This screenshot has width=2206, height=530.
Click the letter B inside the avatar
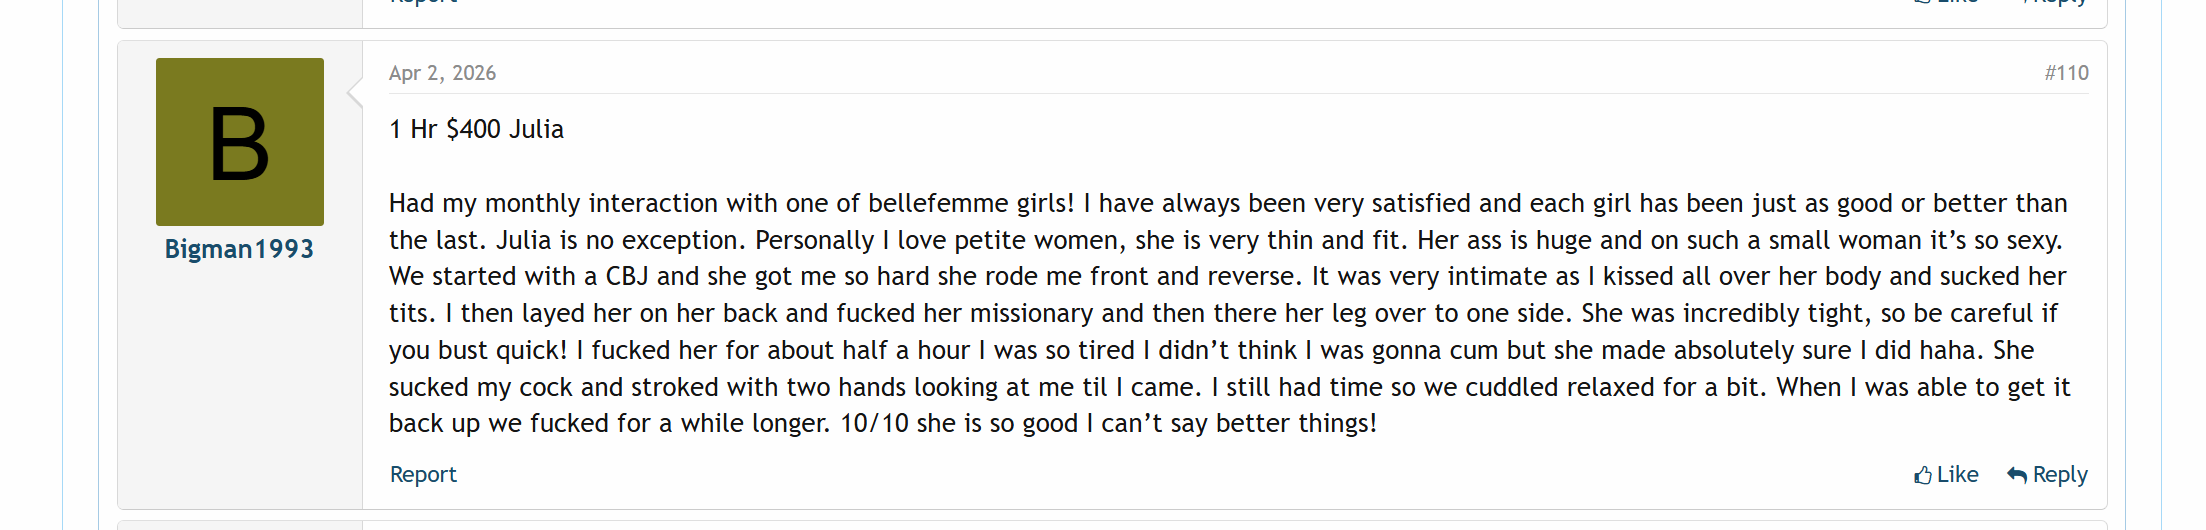coord(239,146)
